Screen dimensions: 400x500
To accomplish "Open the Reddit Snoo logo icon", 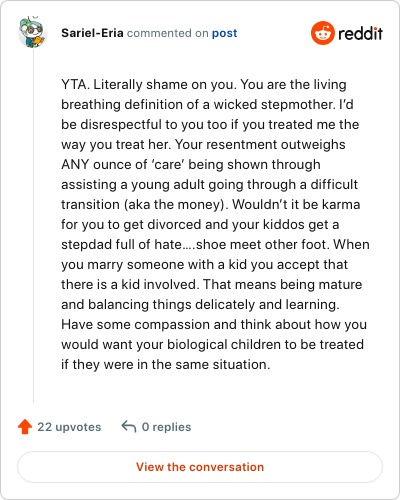I will pos(322,33).
